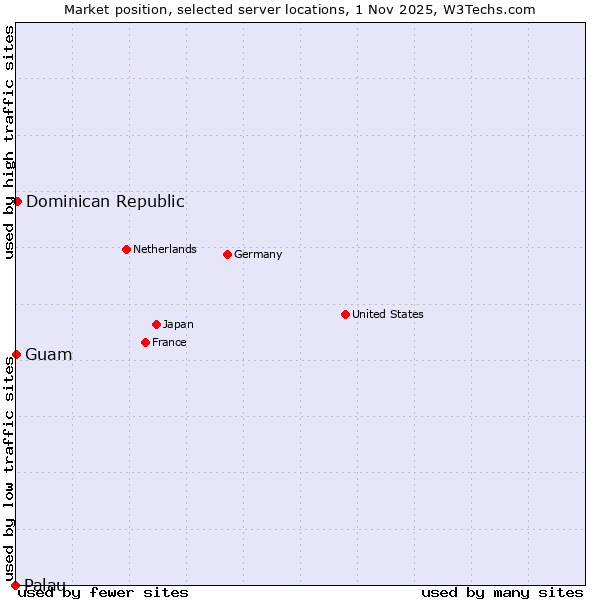Select the France red diamond marker

(x=145, y=342)
